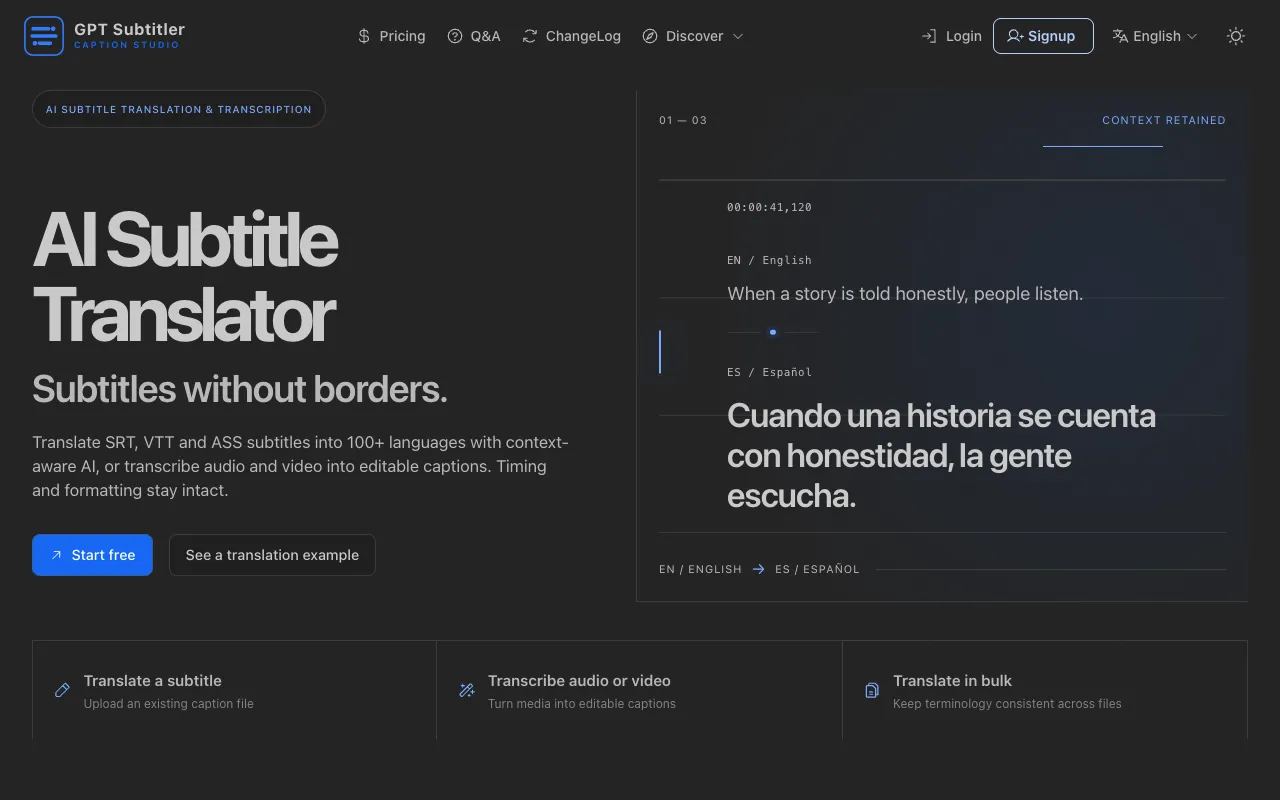Click the pencil icon beside Translate a subtitle
The image size is (1280, 800).
(x=62, y=690)
